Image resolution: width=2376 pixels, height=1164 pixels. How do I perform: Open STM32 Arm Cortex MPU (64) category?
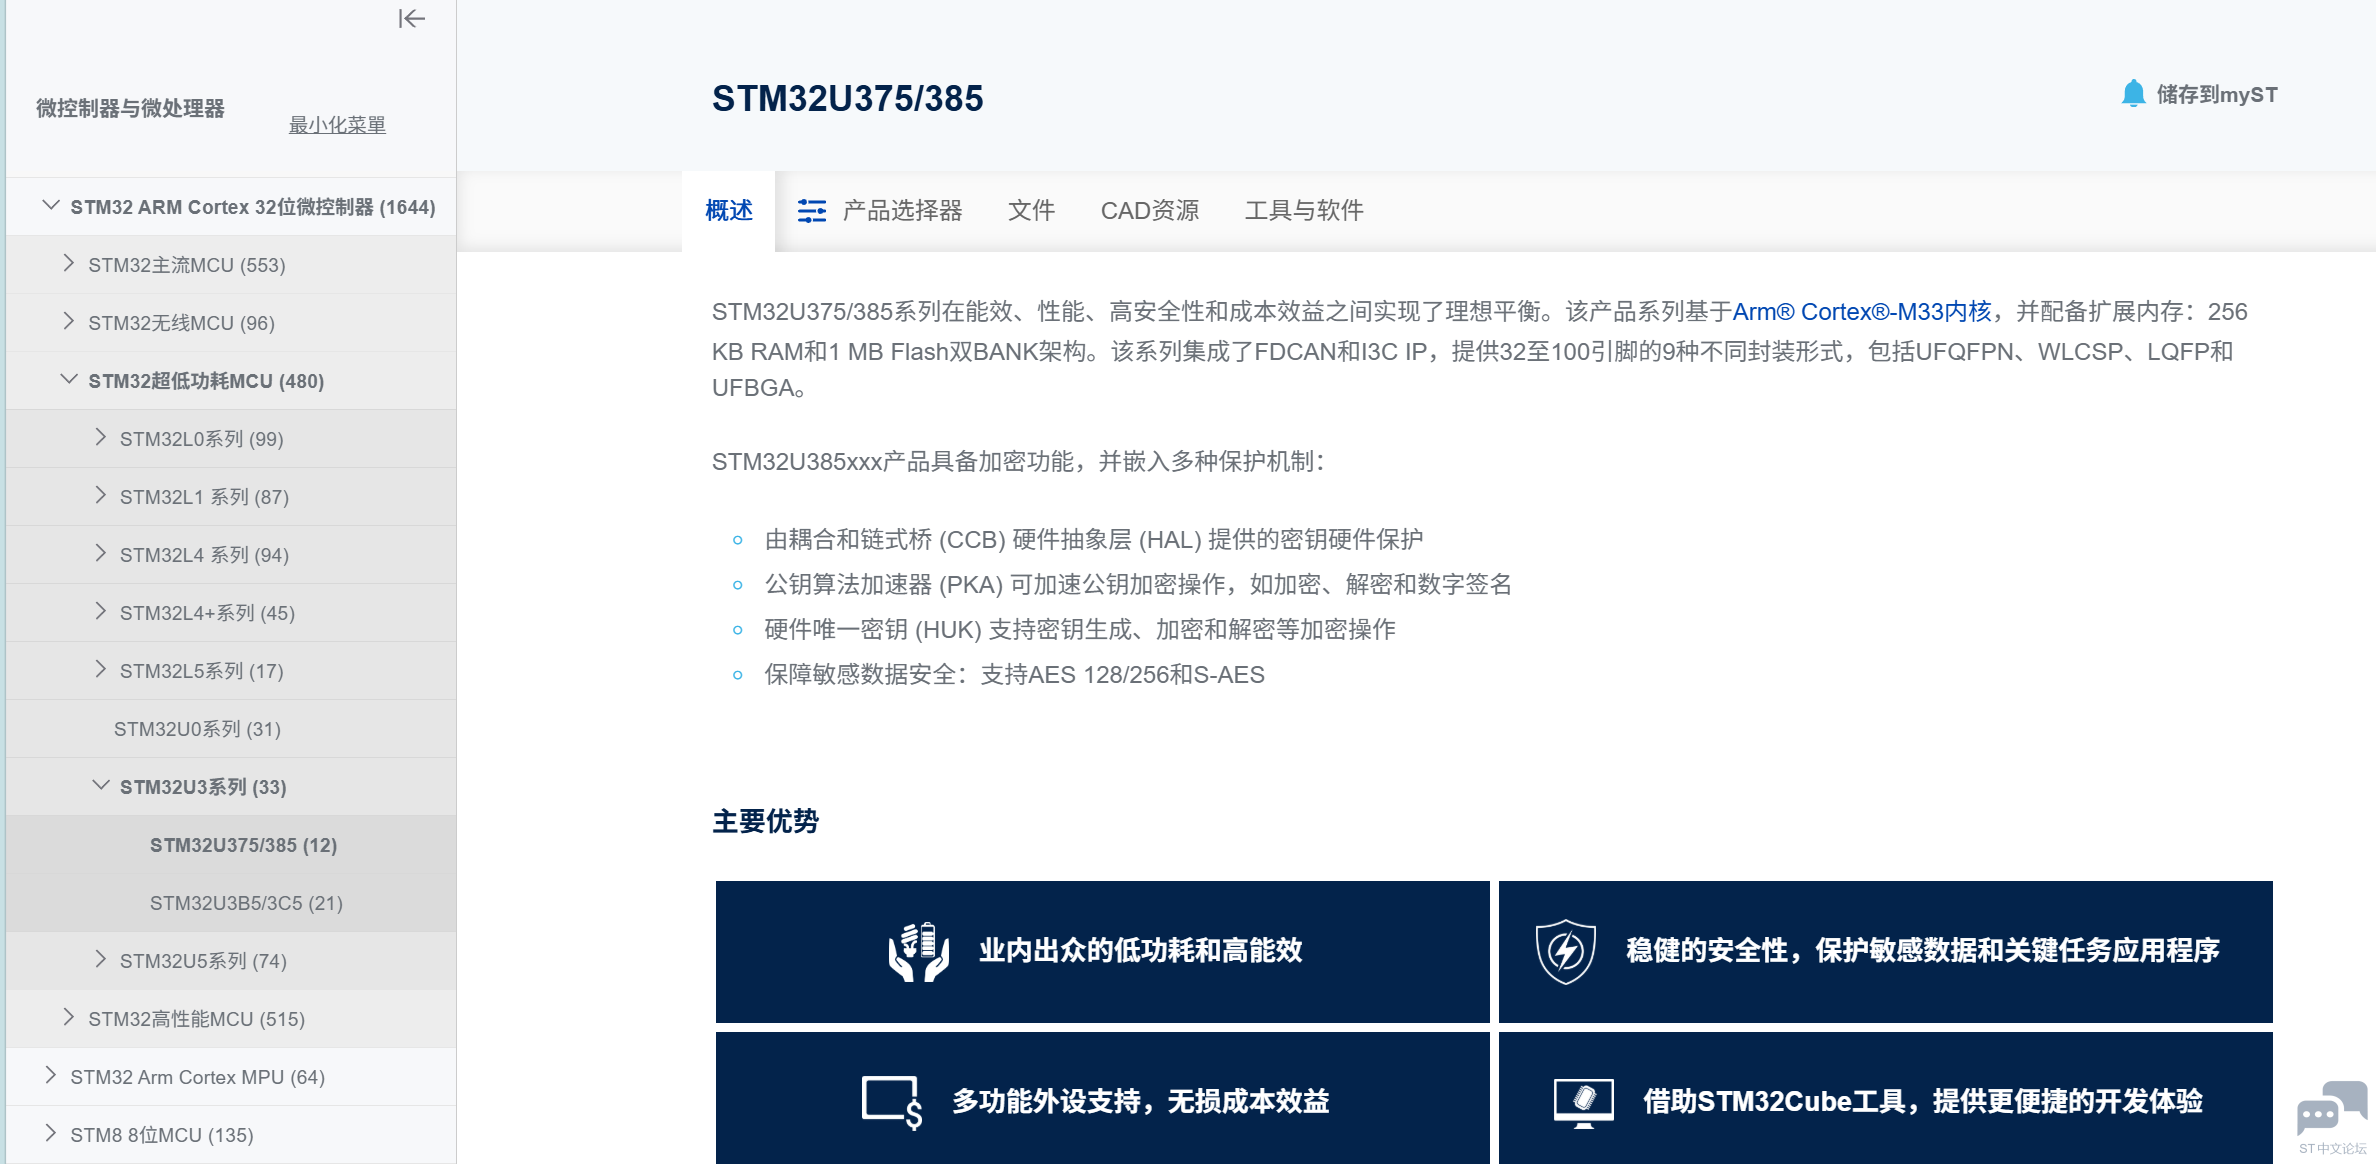(x=231, y=1077)
